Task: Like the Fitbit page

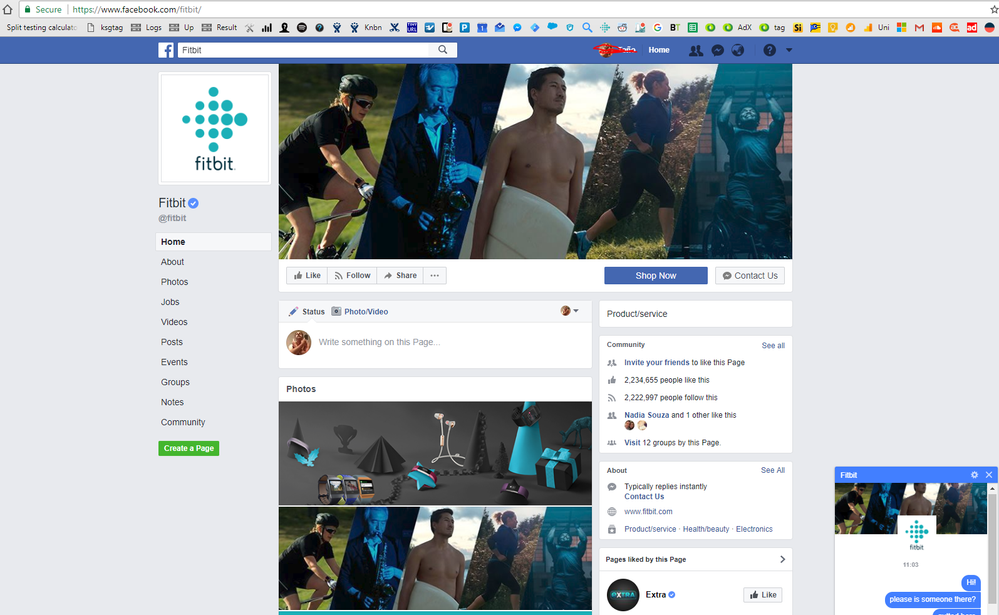Action: (x=307, y=275)
